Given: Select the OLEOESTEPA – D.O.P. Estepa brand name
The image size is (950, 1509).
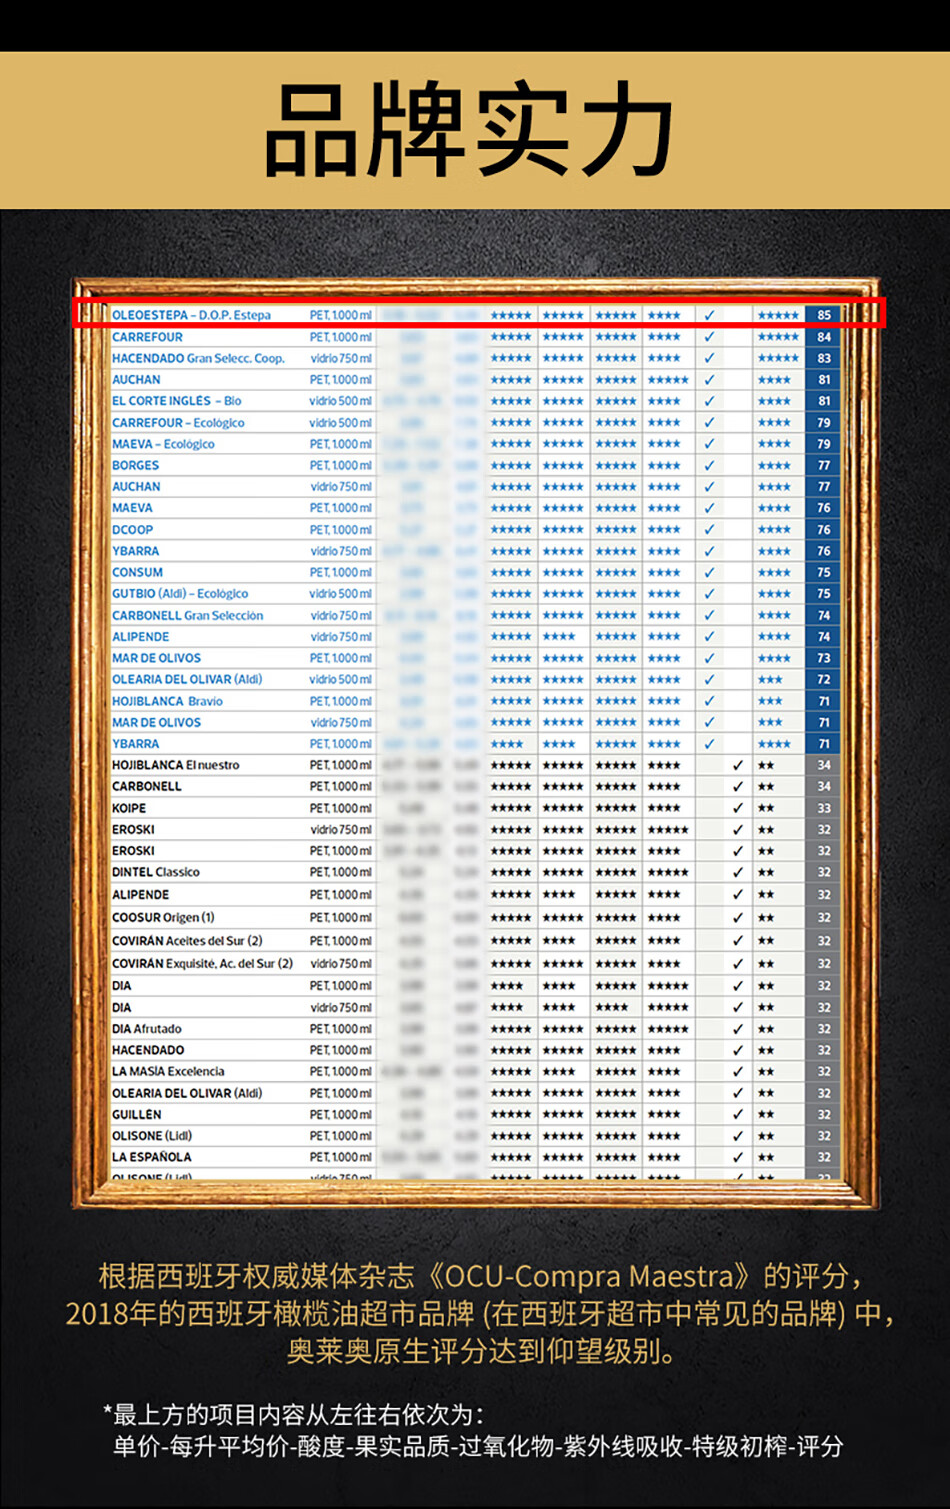Looking at the screenshot, I should 191,315.
